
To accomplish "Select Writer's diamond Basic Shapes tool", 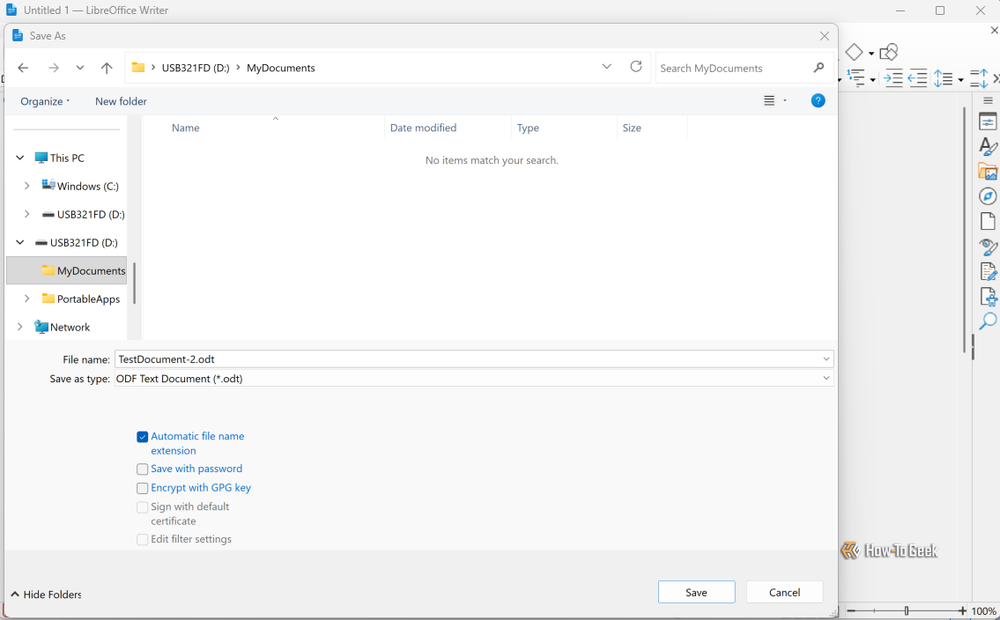I will coord(854,52).
